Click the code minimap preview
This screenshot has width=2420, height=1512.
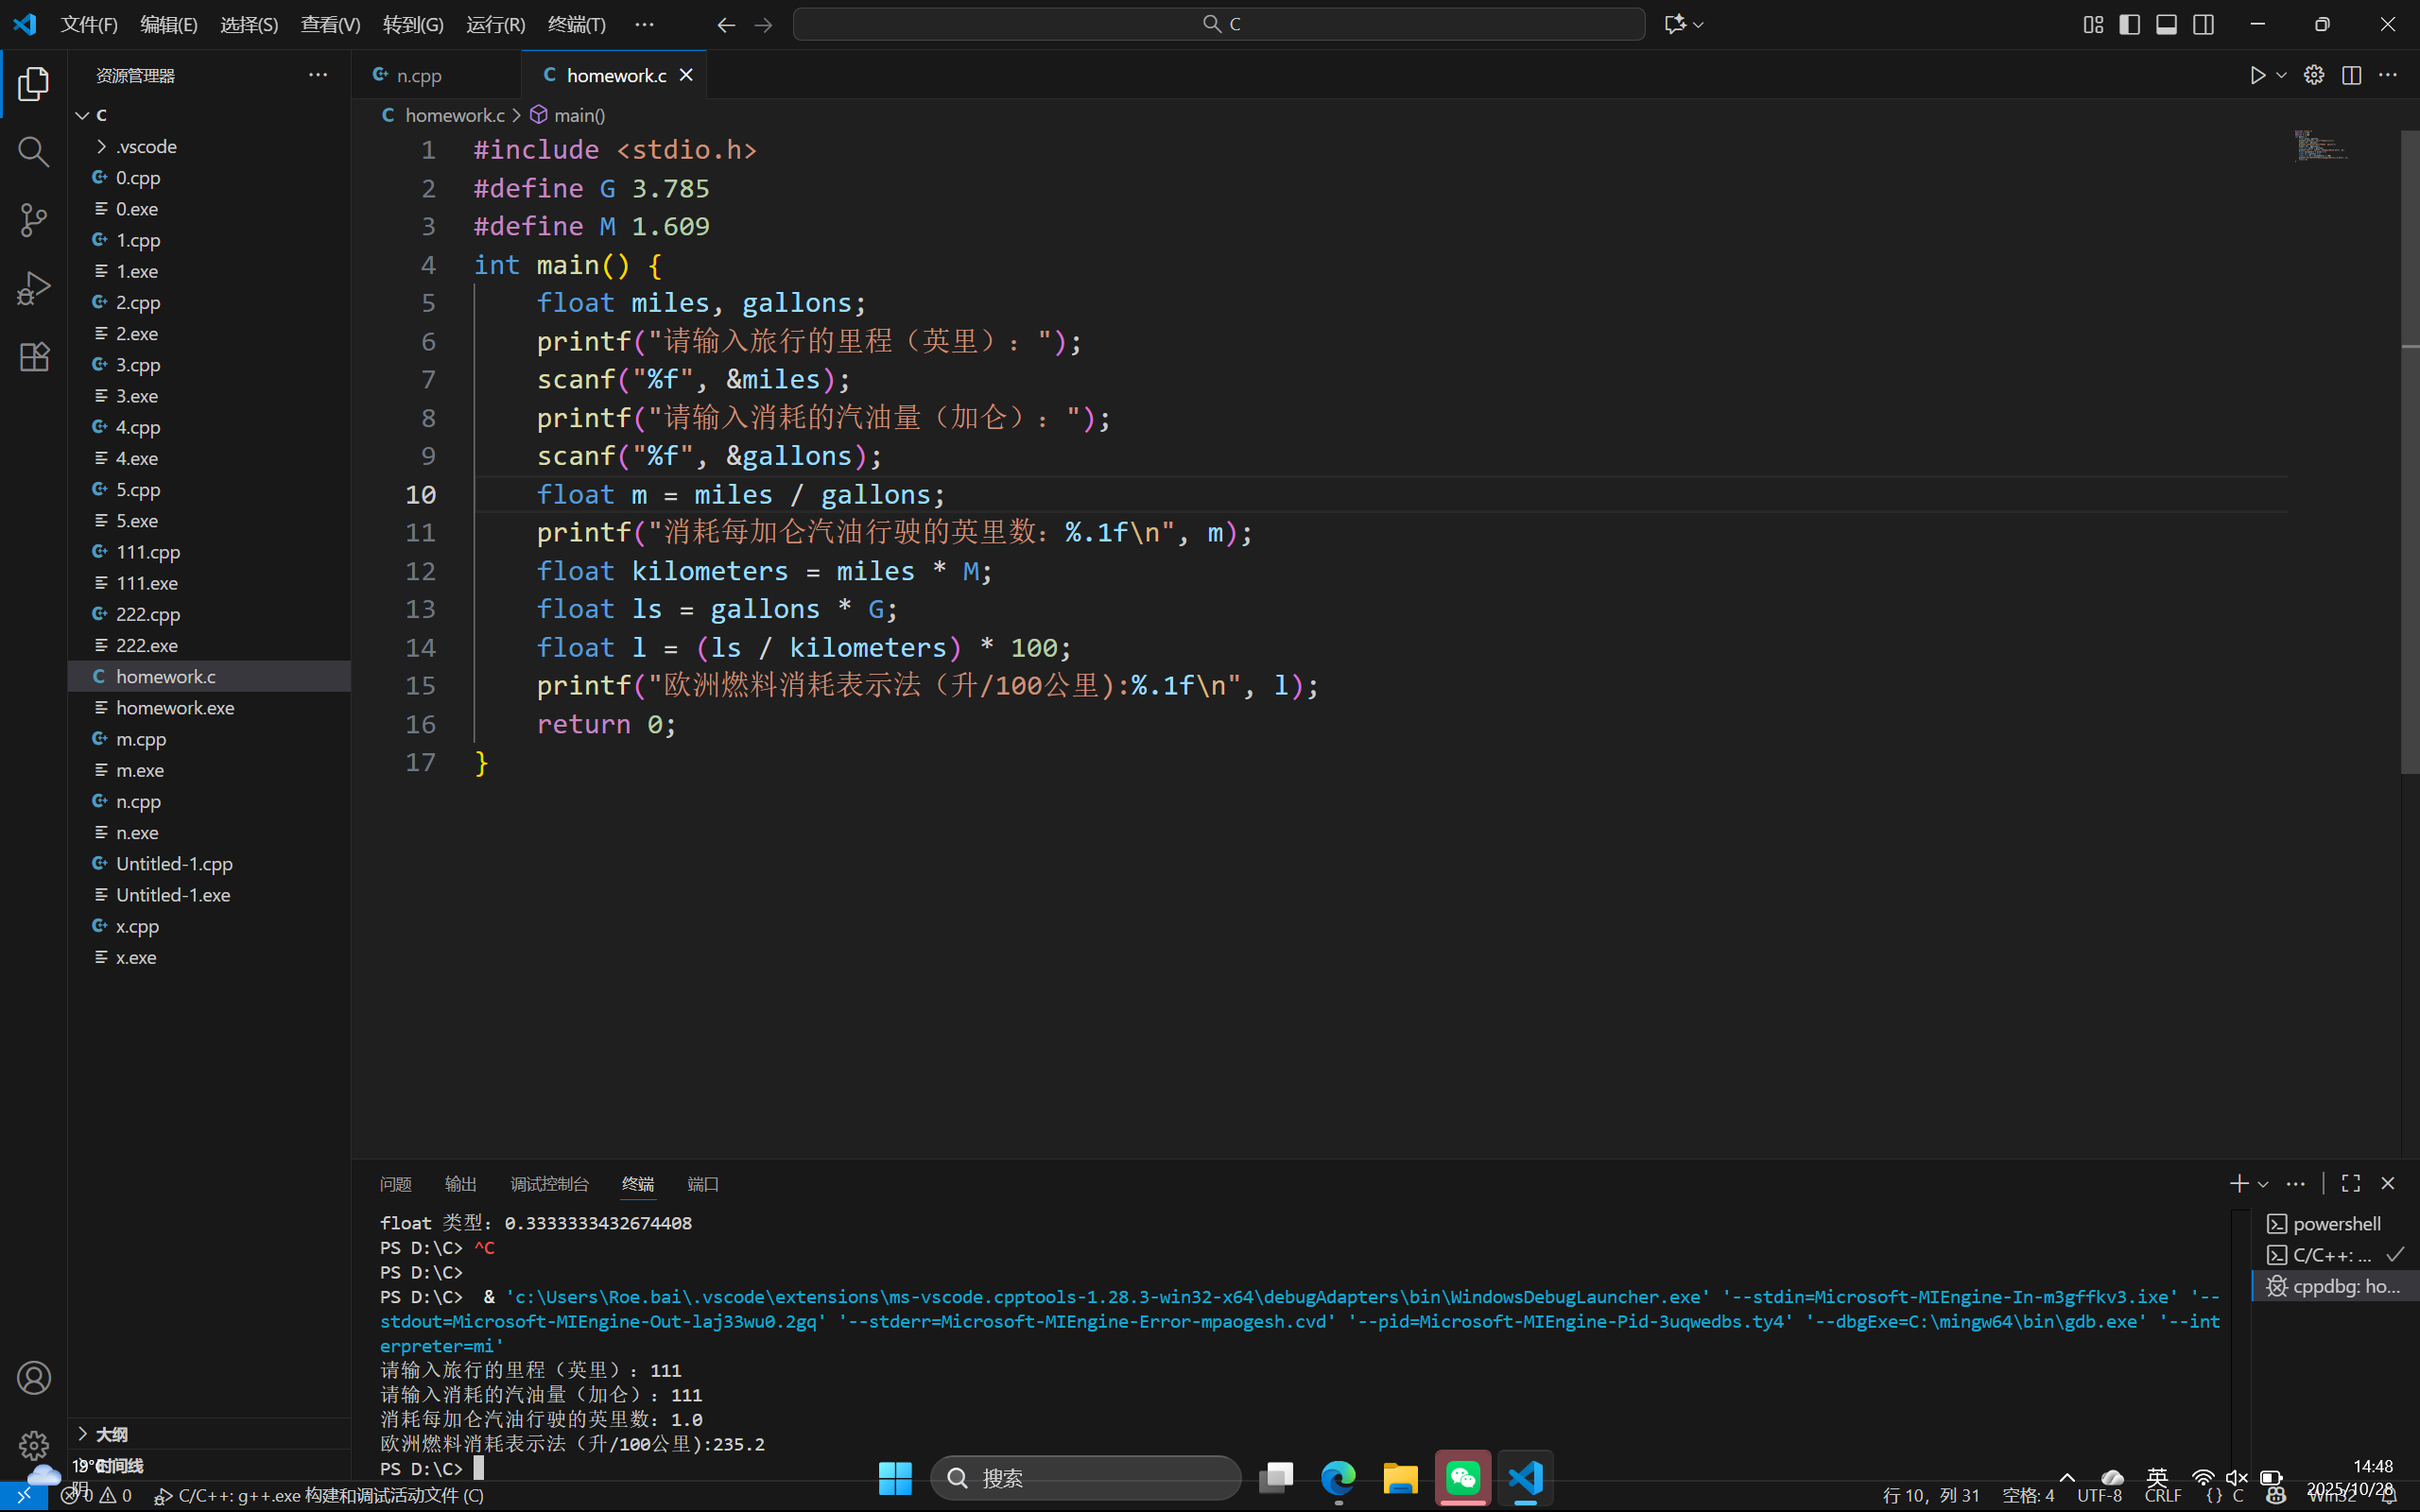click(2320, 147)
